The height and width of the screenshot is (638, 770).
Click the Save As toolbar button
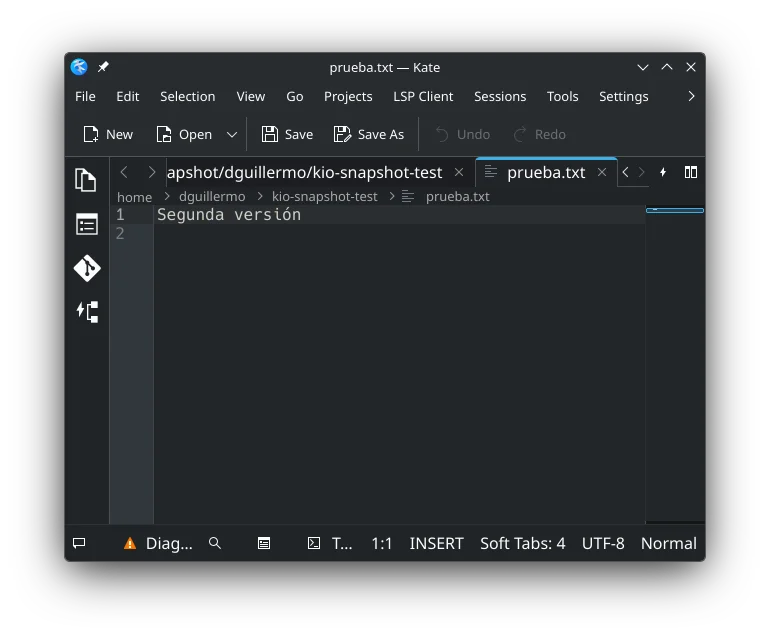tap(368, 134)
